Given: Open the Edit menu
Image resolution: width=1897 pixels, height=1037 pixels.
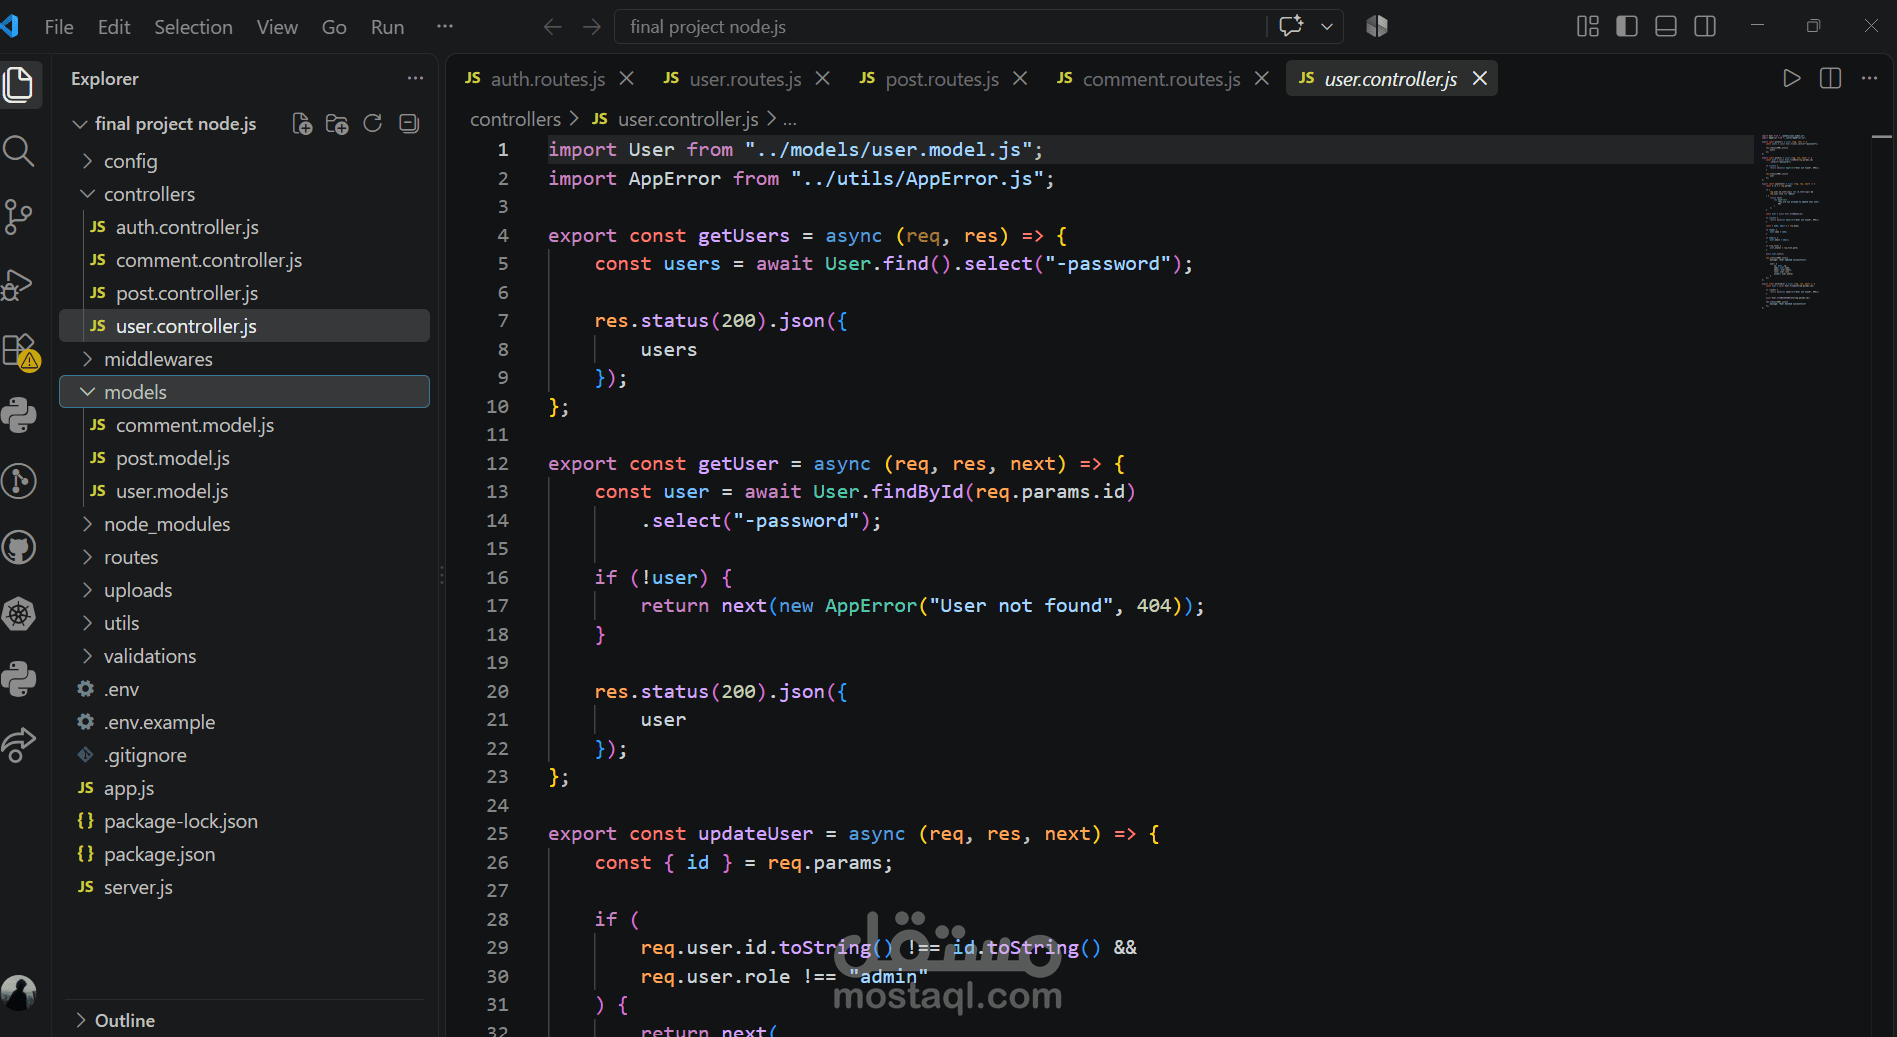Looking at the screenshot, I should 114,27.
